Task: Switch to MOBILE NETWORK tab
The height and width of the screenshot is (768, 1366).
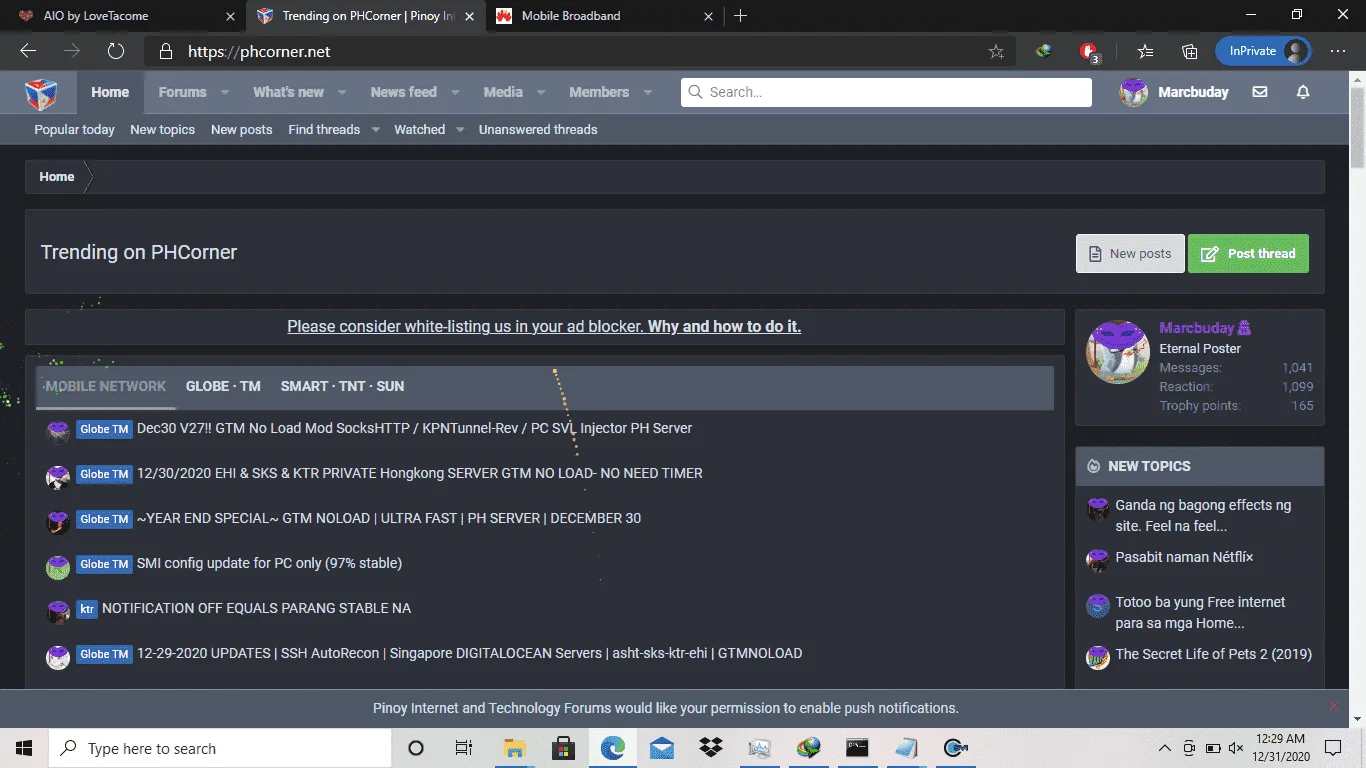Action: click(x=106, y=386)
